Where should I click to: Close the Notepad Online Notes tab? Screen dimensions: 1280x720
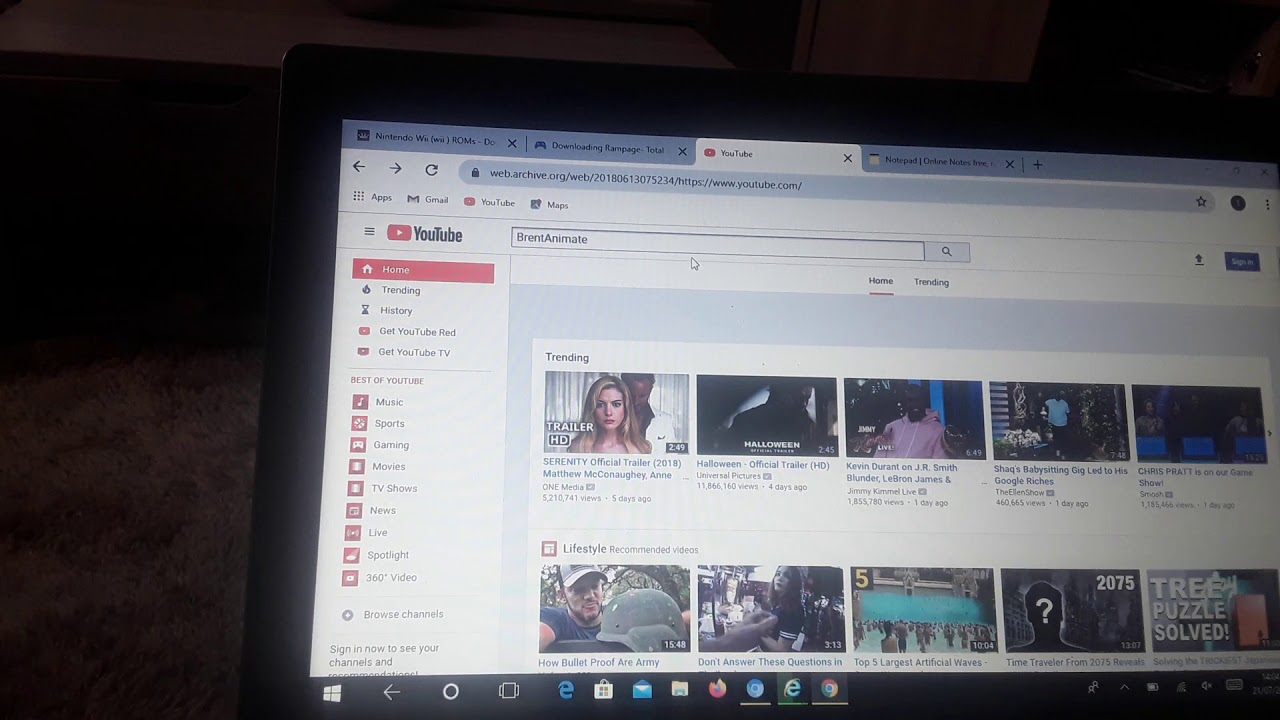coord(1009,164)
